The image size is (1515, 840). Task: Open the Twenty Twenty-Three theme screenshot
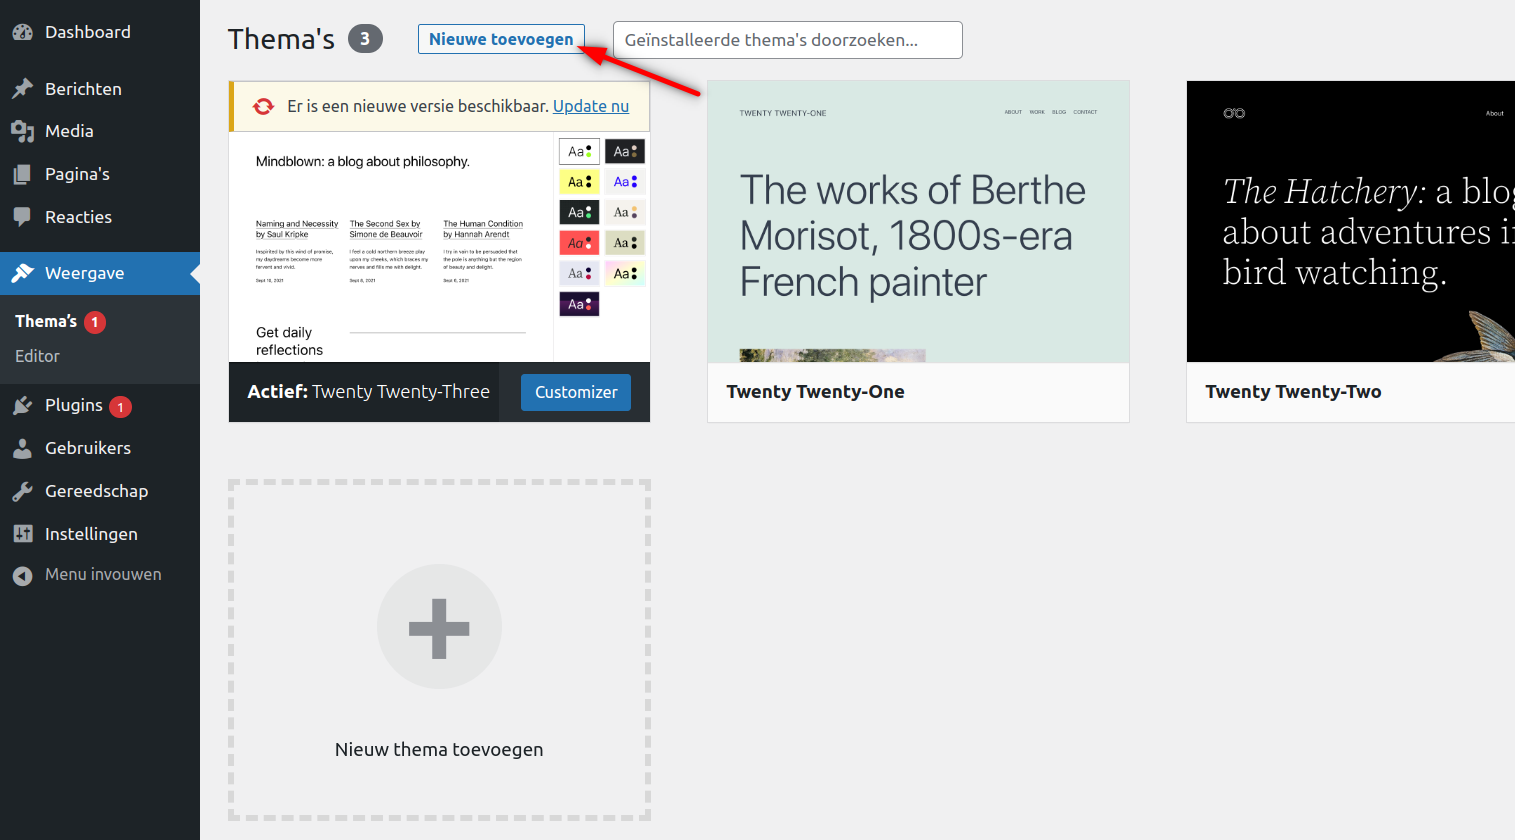point(439,247)
